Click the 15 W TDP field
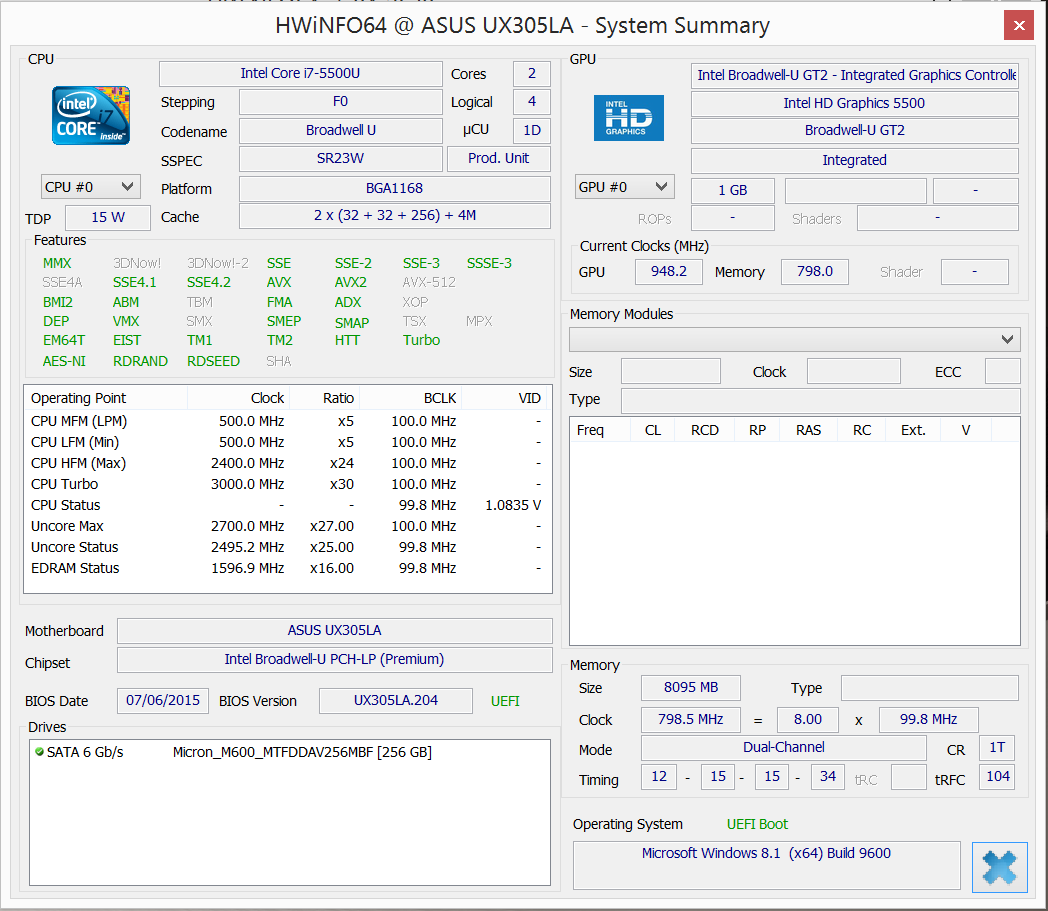Viewport: 1048px width, 911px height. 108,217
